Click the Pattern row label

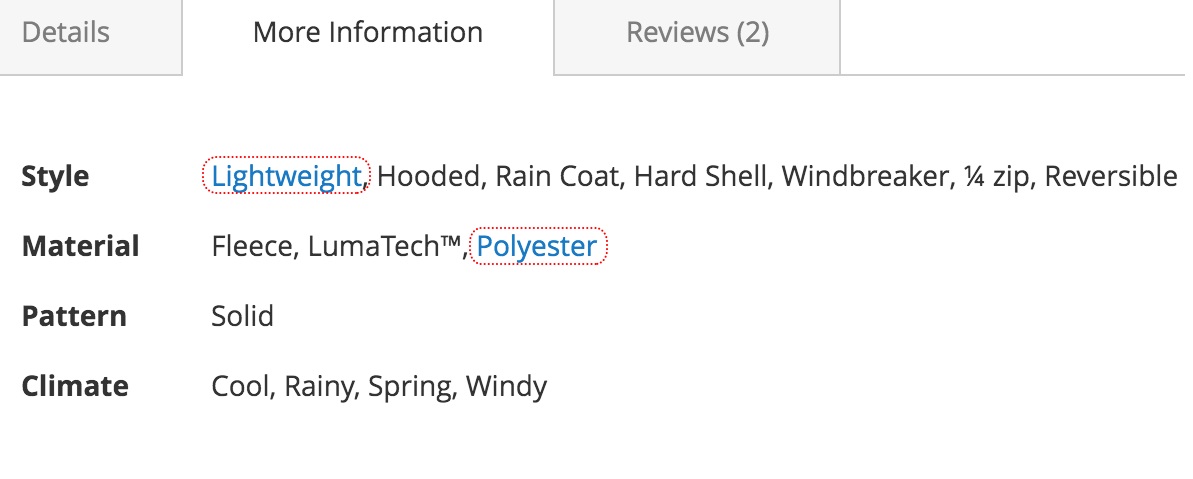[74, 317]
